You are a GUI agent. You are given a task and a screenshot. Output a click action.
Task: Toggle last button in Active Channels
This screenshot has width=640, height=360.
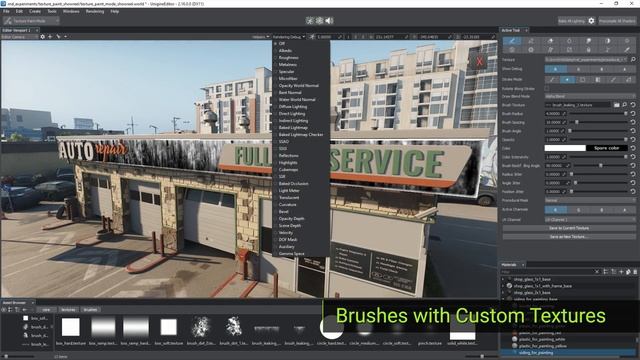(x=624, y=210)
